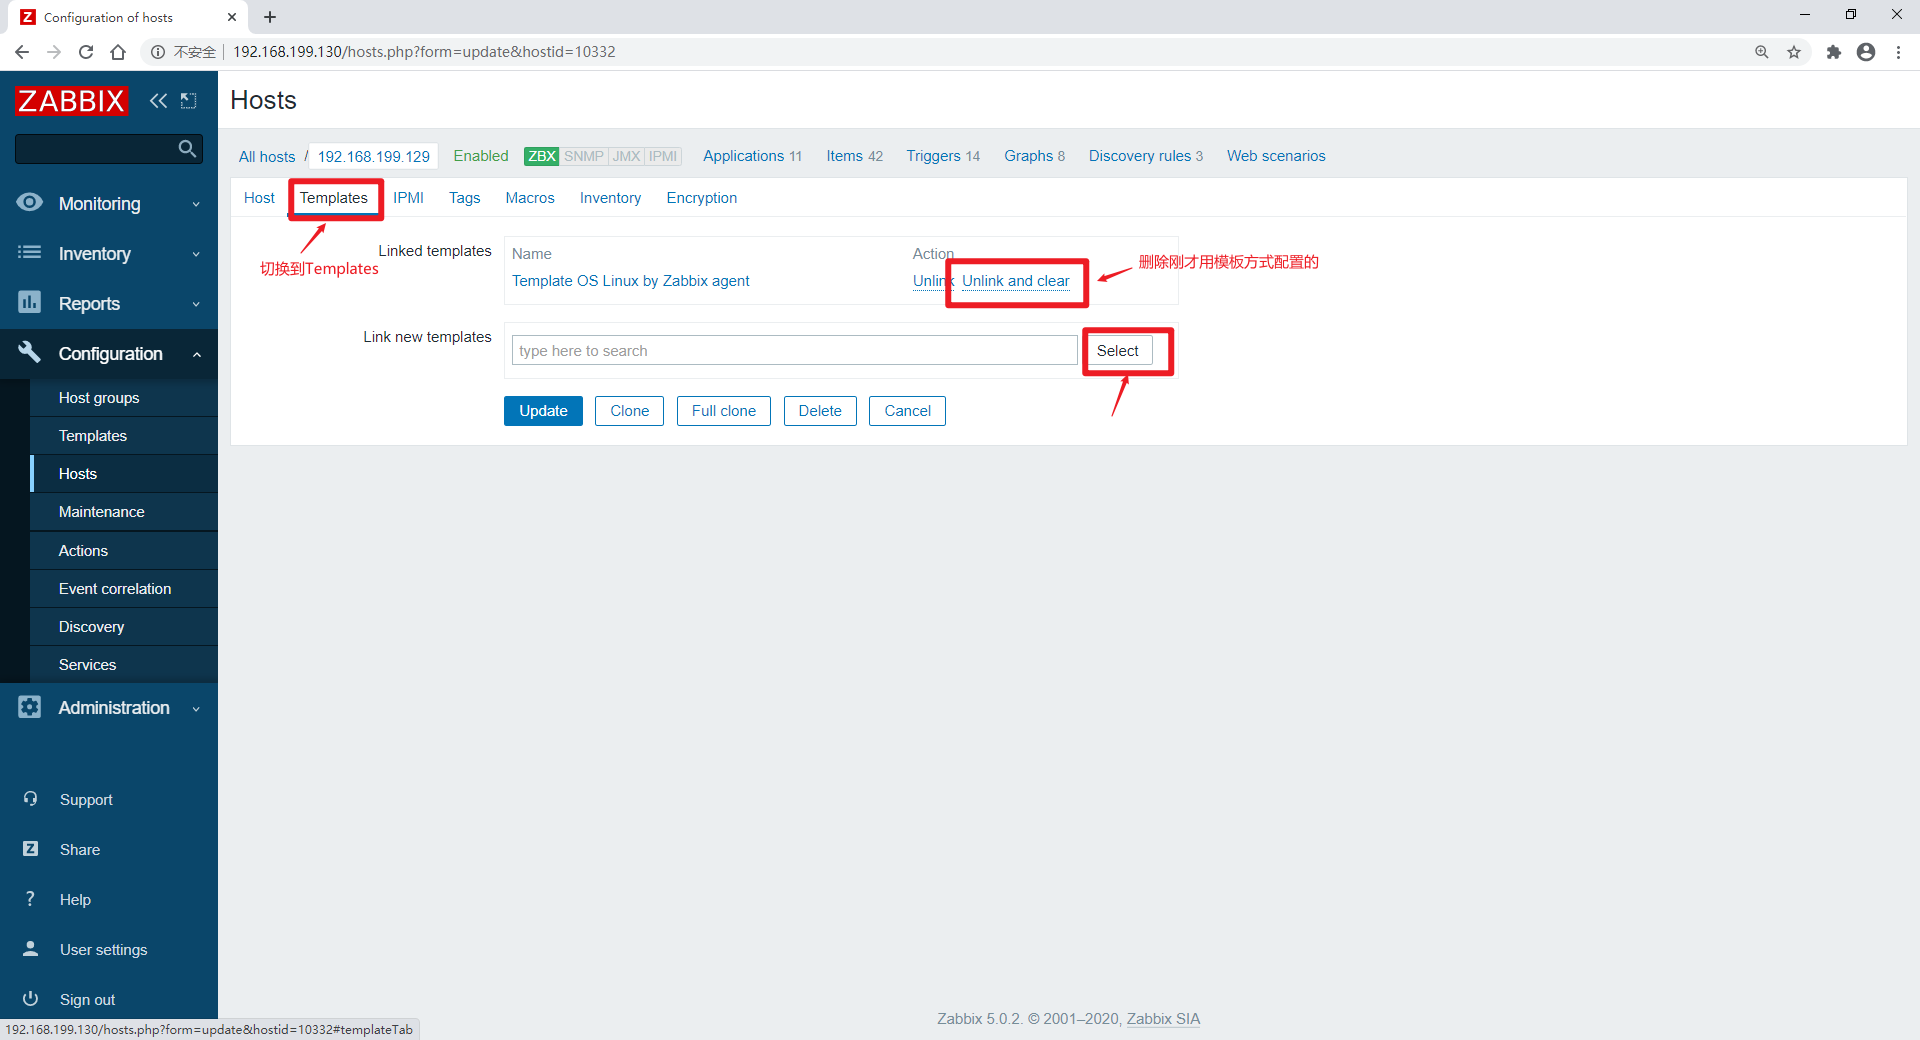This screenshot has height=1040, width=1920.
Task: Click the Update button
Action: pos(543,411)
